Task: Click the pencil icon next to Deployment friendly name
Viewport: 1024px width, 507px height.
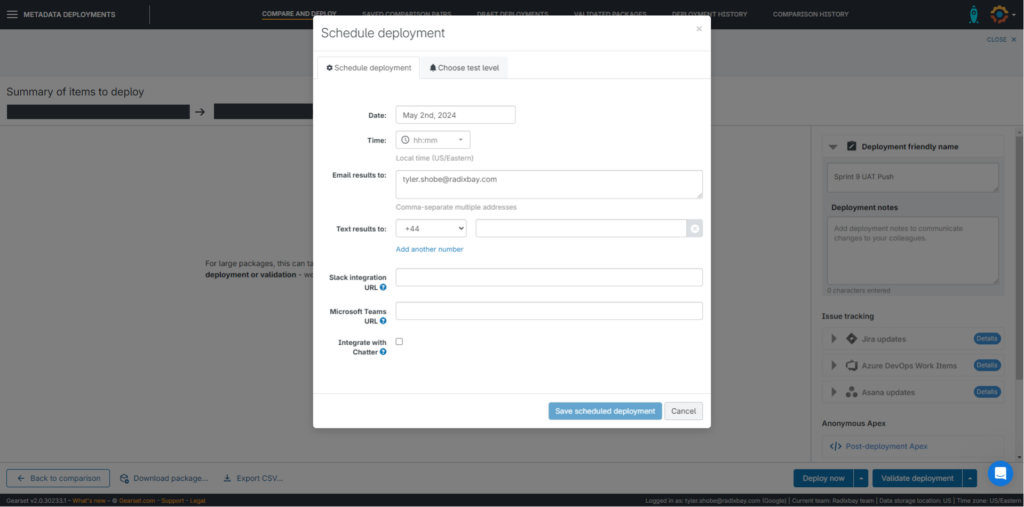Action: [851, 146]
